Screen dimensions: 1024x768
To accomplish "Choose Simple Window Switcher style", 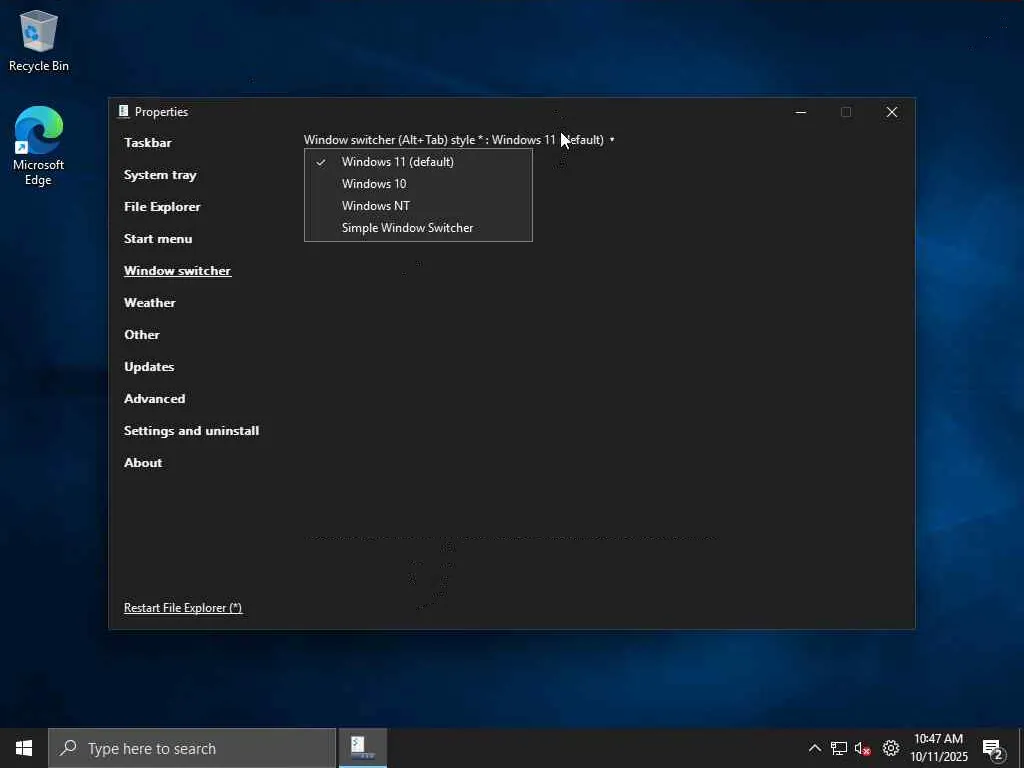I will tap(418, 228).
